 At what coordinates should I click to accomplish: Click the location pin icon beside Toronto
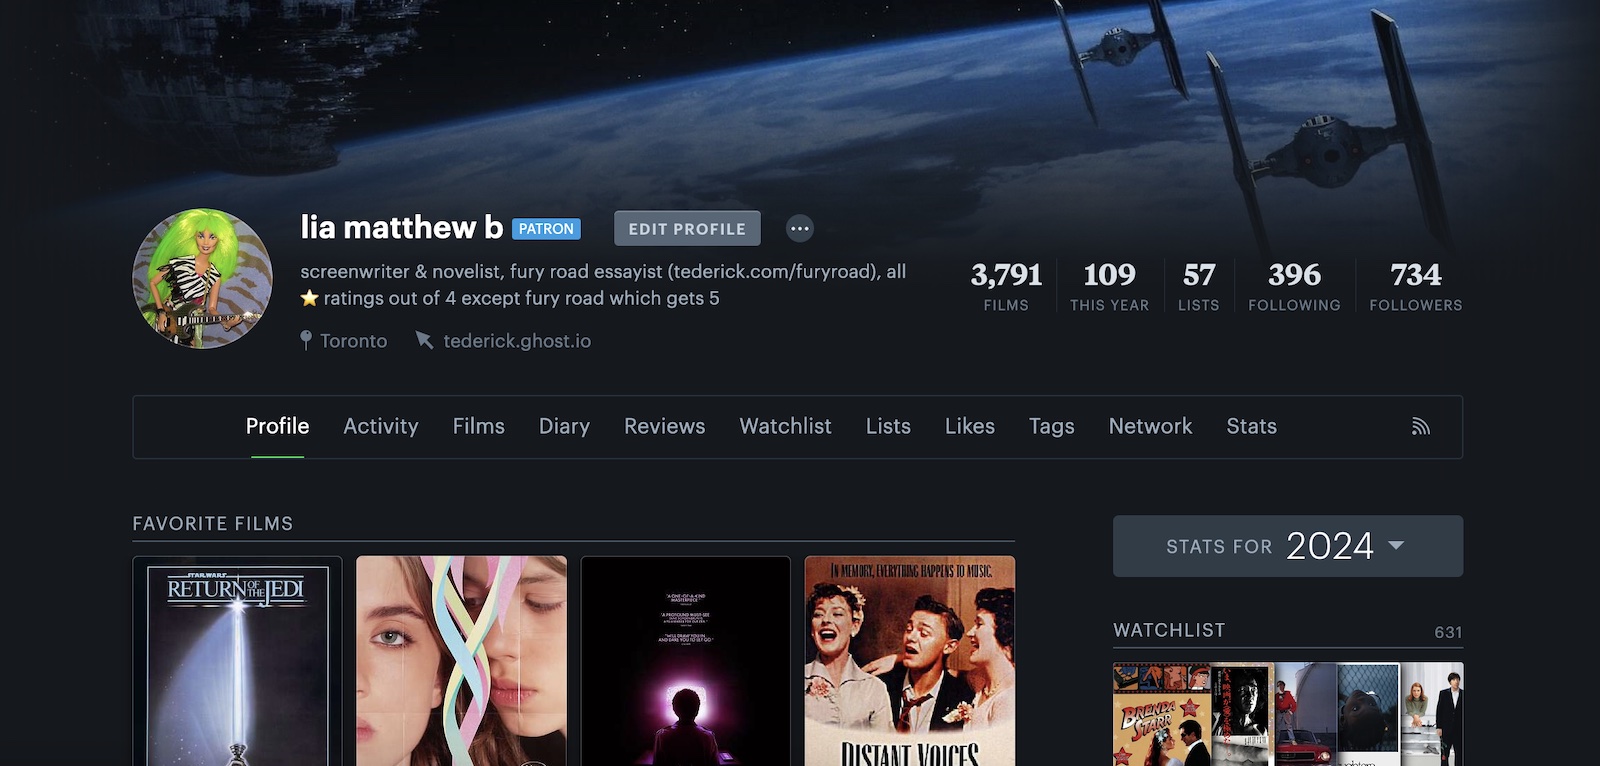pos(306,341)
